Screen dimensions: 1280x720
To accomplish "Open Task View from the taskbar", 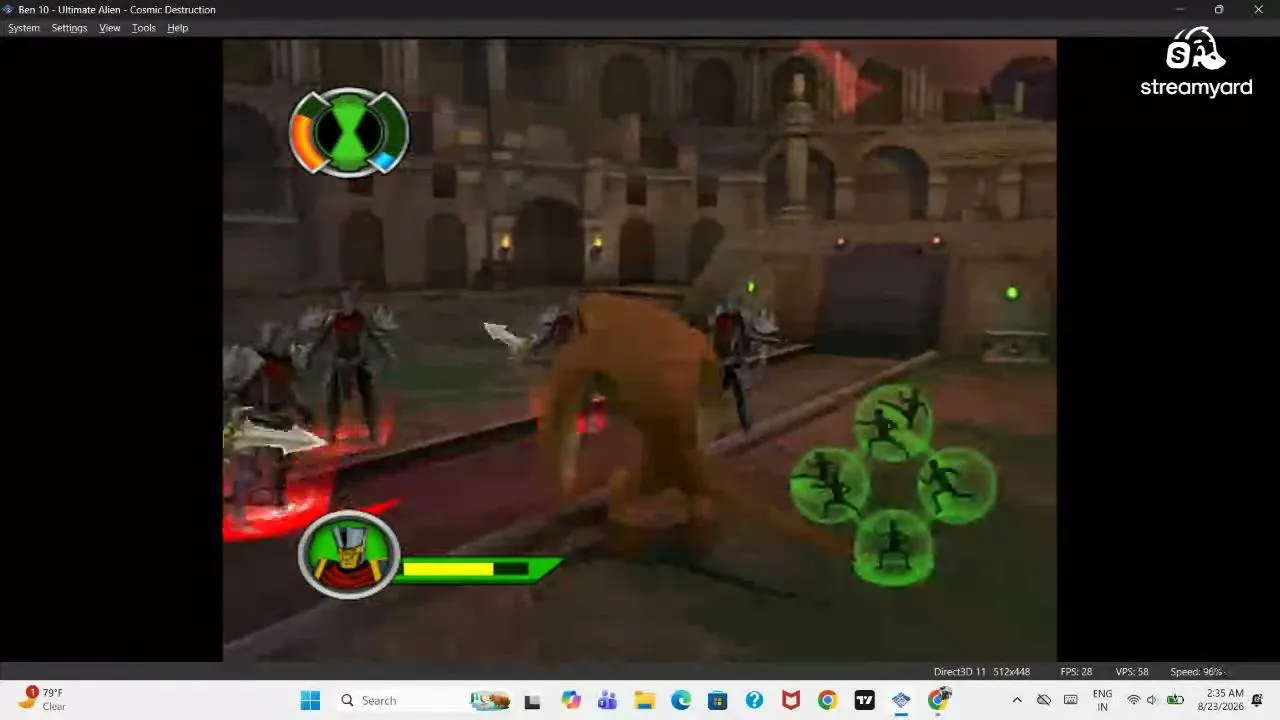I will 532,701.
